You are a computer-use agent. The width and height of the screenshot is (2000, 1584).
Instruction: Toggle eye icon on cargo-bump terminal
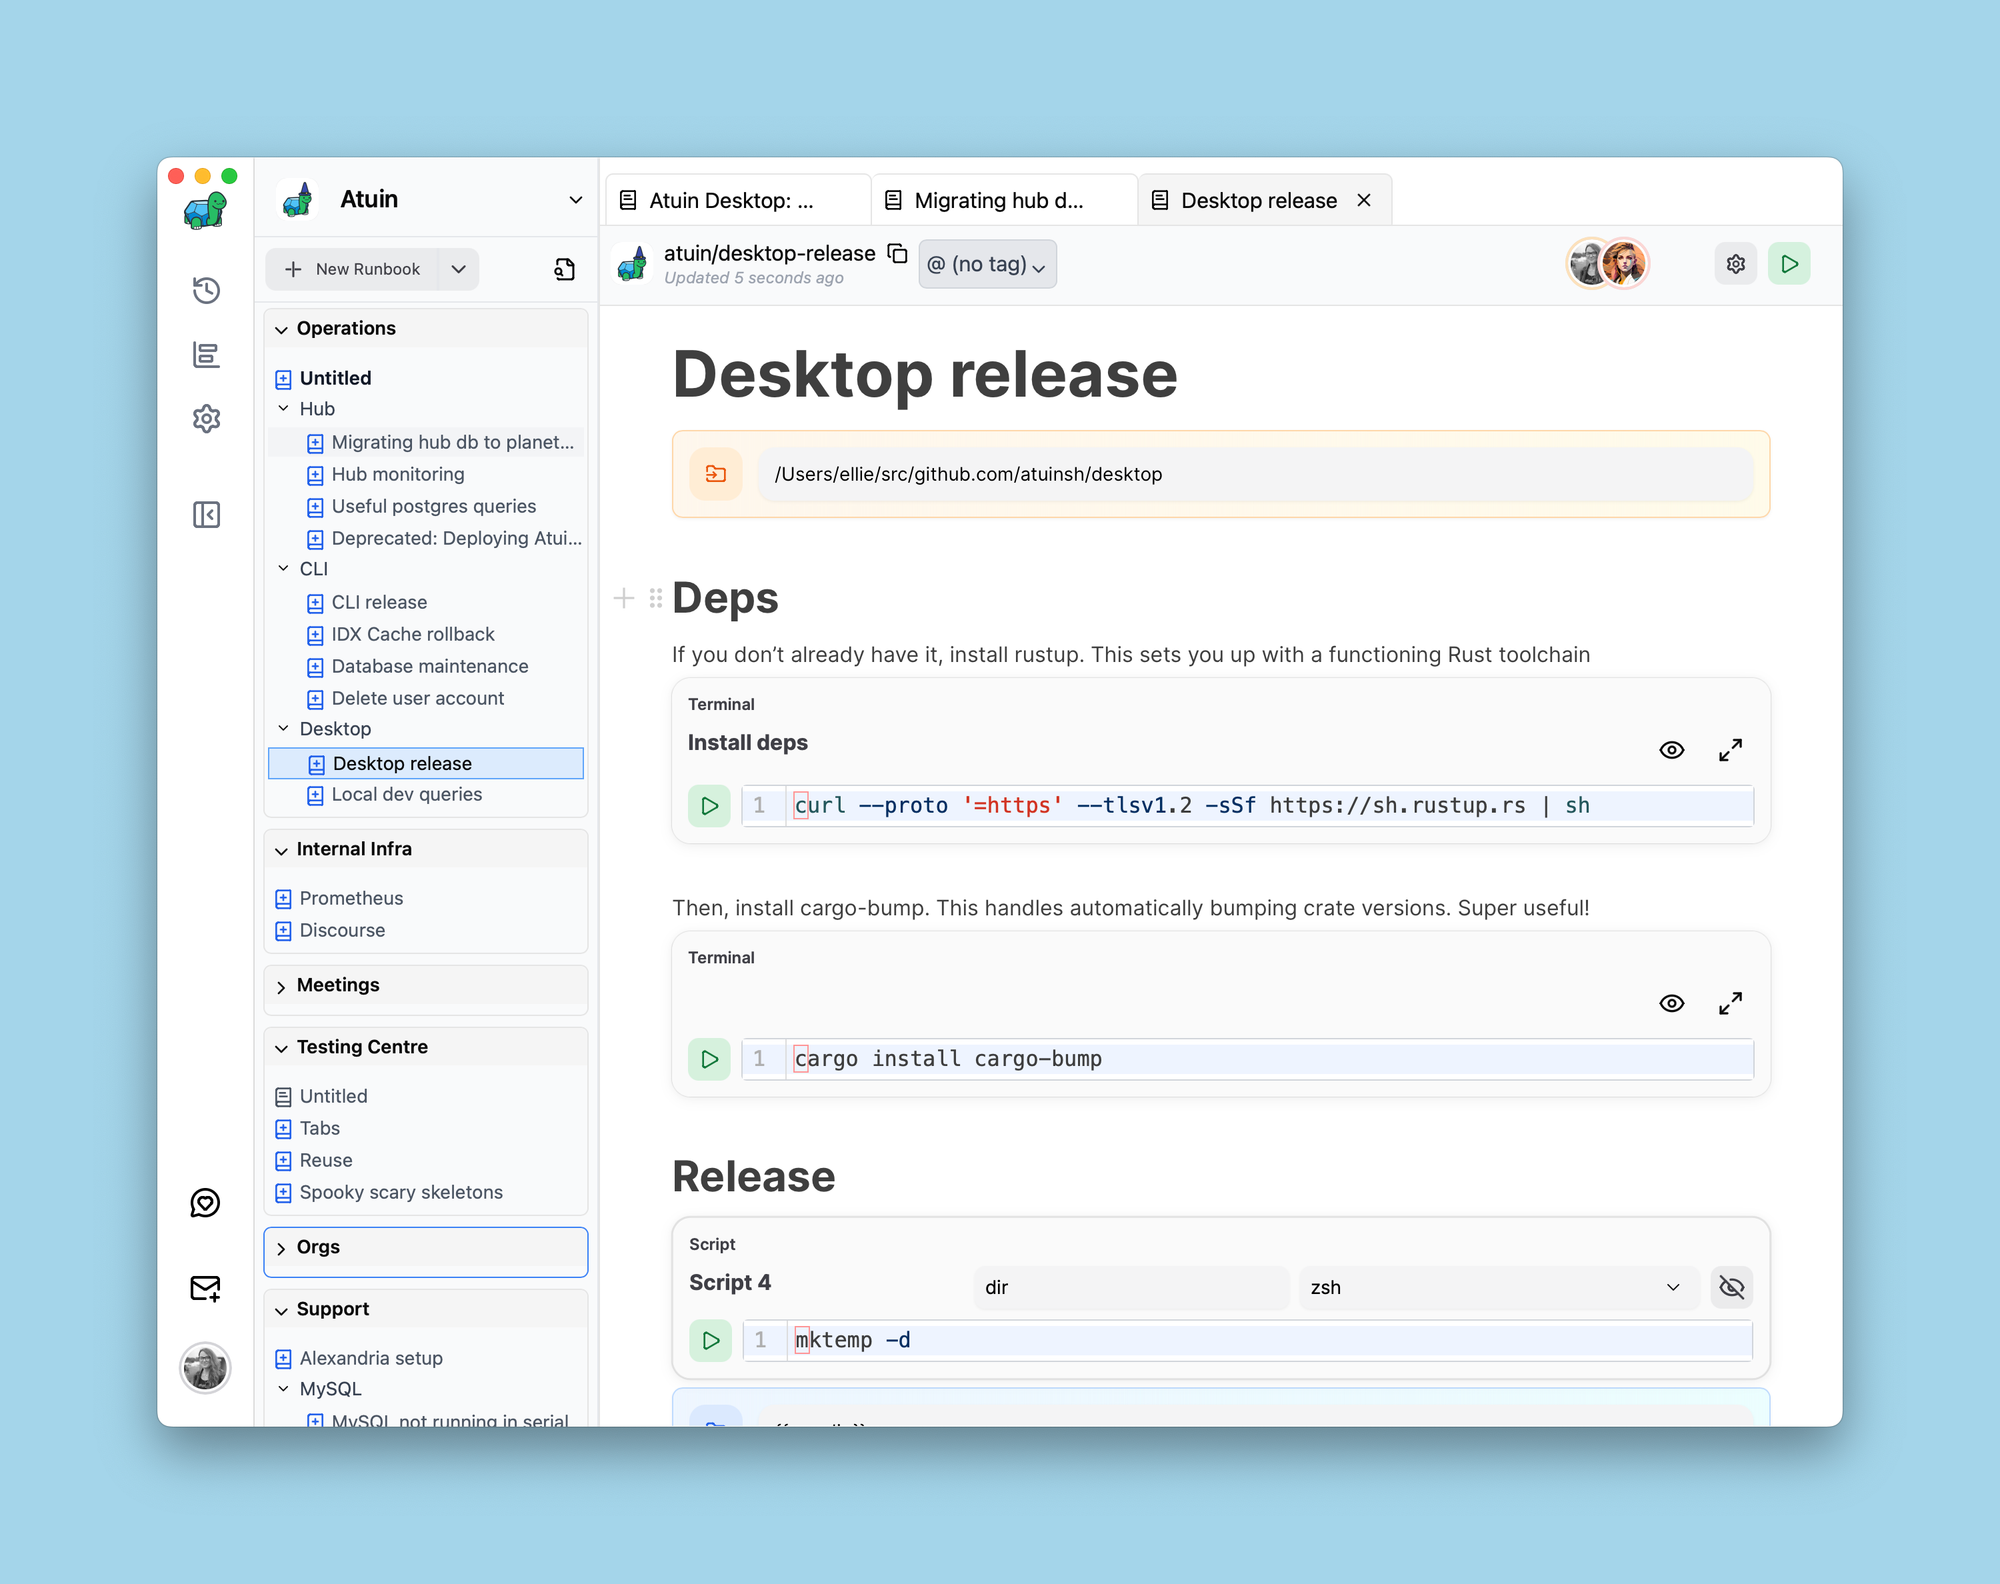(1671, 1003)
